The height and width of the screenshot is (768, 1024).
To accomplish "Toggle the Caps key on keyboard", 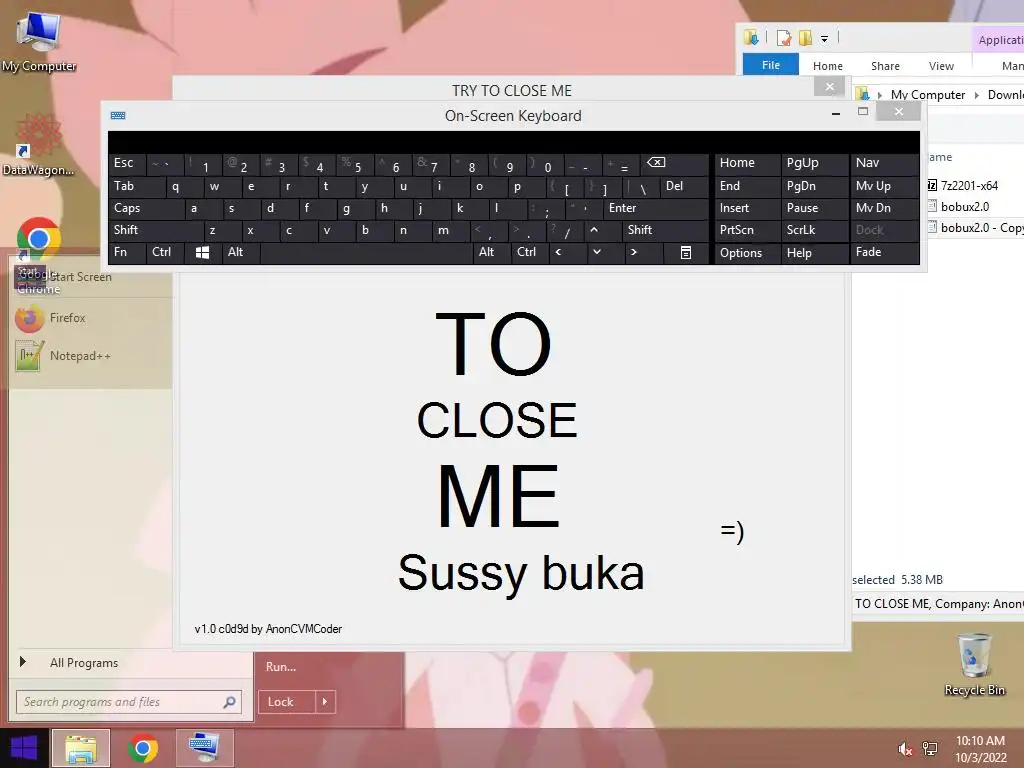I will 146,208.
